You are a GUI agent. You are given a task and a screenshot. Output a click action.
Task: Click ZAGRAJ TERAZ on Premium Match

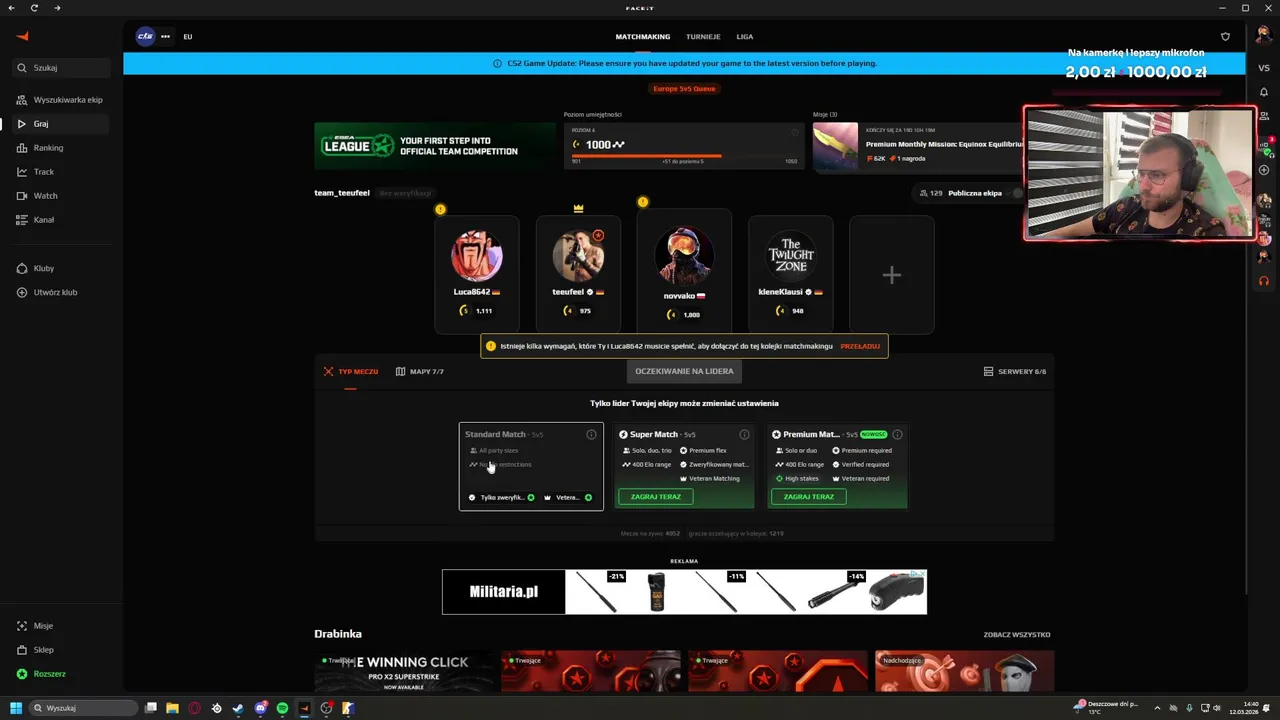pyautogui.click(x=809, y=497)
